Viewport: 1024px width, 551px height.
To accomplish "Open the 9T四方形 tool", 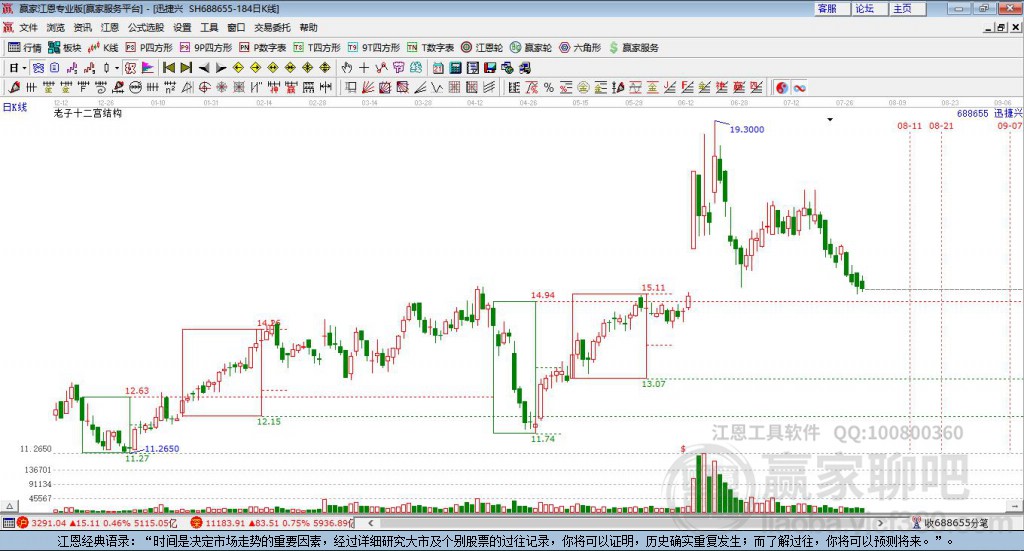I will 374,48.
